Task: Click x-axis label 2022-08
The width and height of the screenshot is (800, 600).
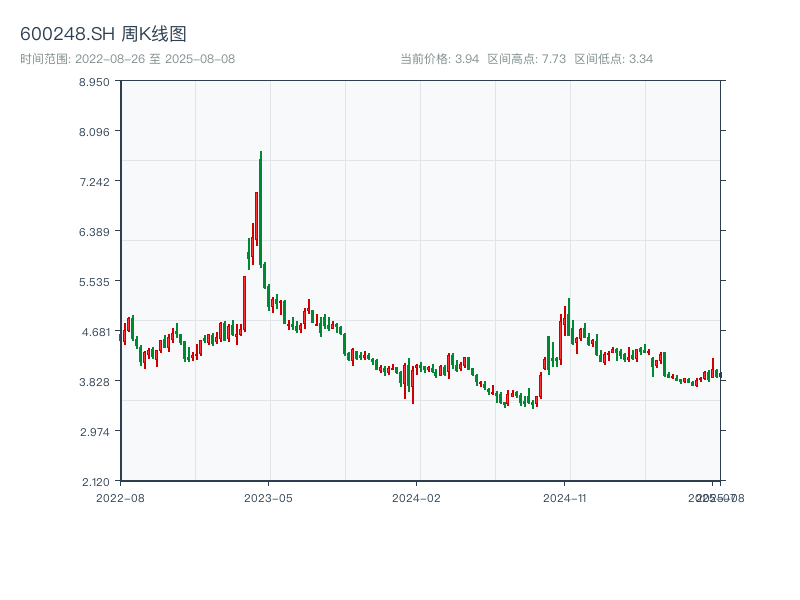Action: (120, 498)
